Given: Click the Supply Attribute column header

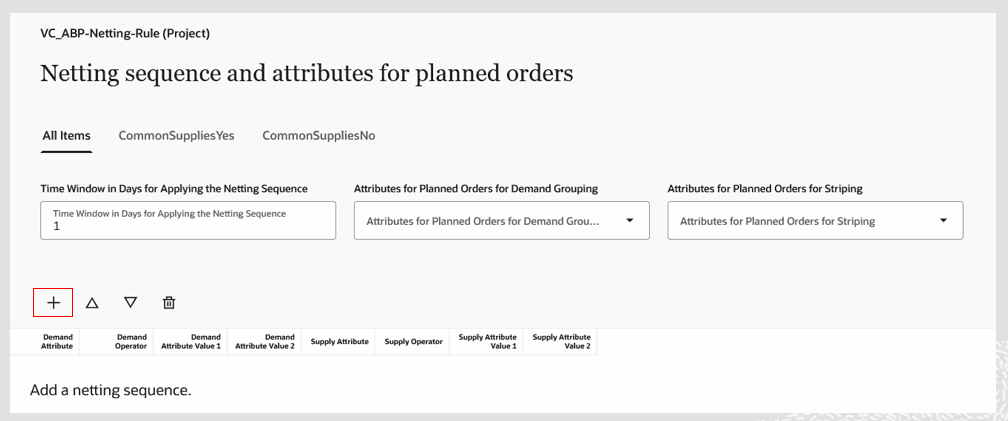Looking at the screenshot, I should [x=339, y=342].
